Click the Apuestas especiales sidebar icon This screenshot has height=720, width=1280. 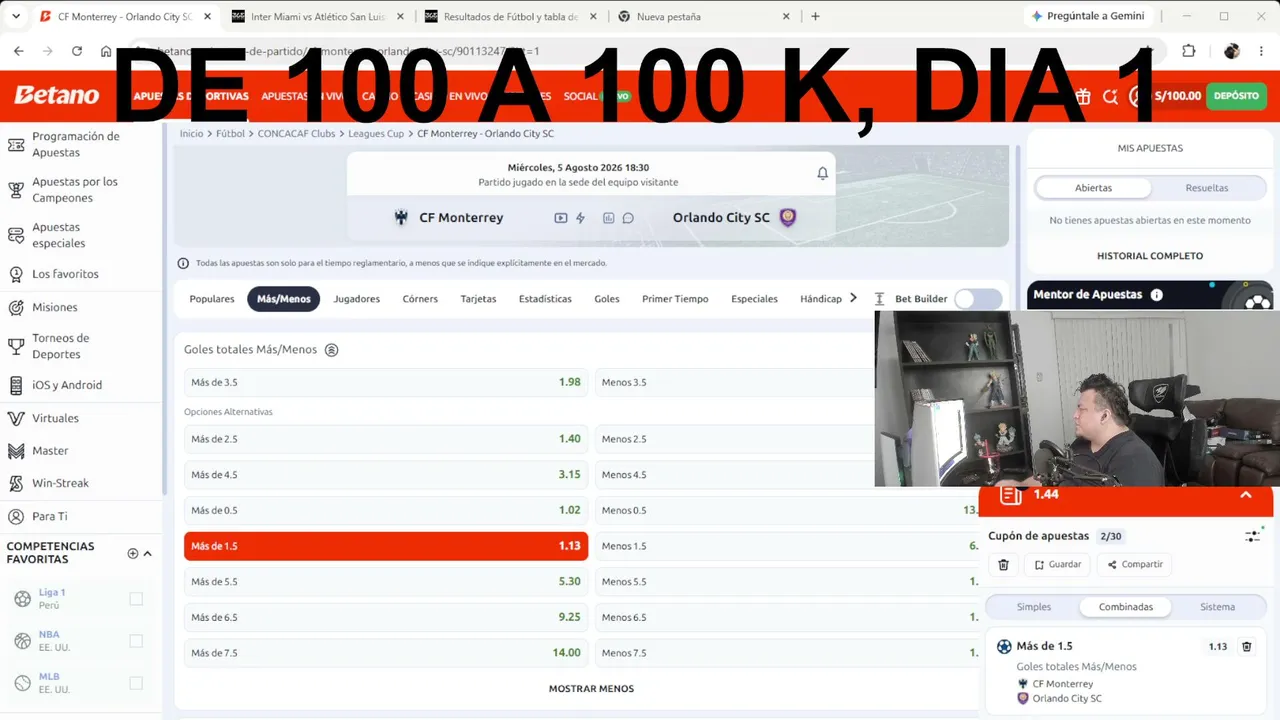tap(16, 235)
